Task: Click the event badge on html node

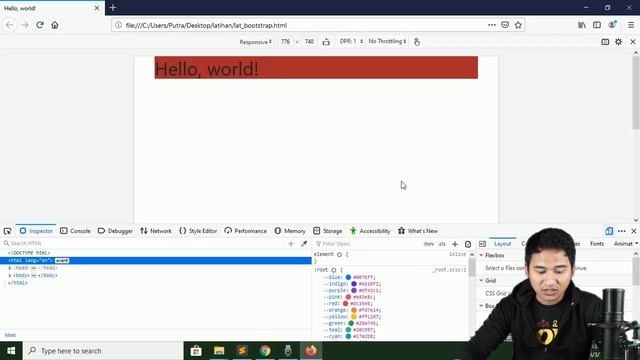Action: pyautogui.click(x=62, y=260)
